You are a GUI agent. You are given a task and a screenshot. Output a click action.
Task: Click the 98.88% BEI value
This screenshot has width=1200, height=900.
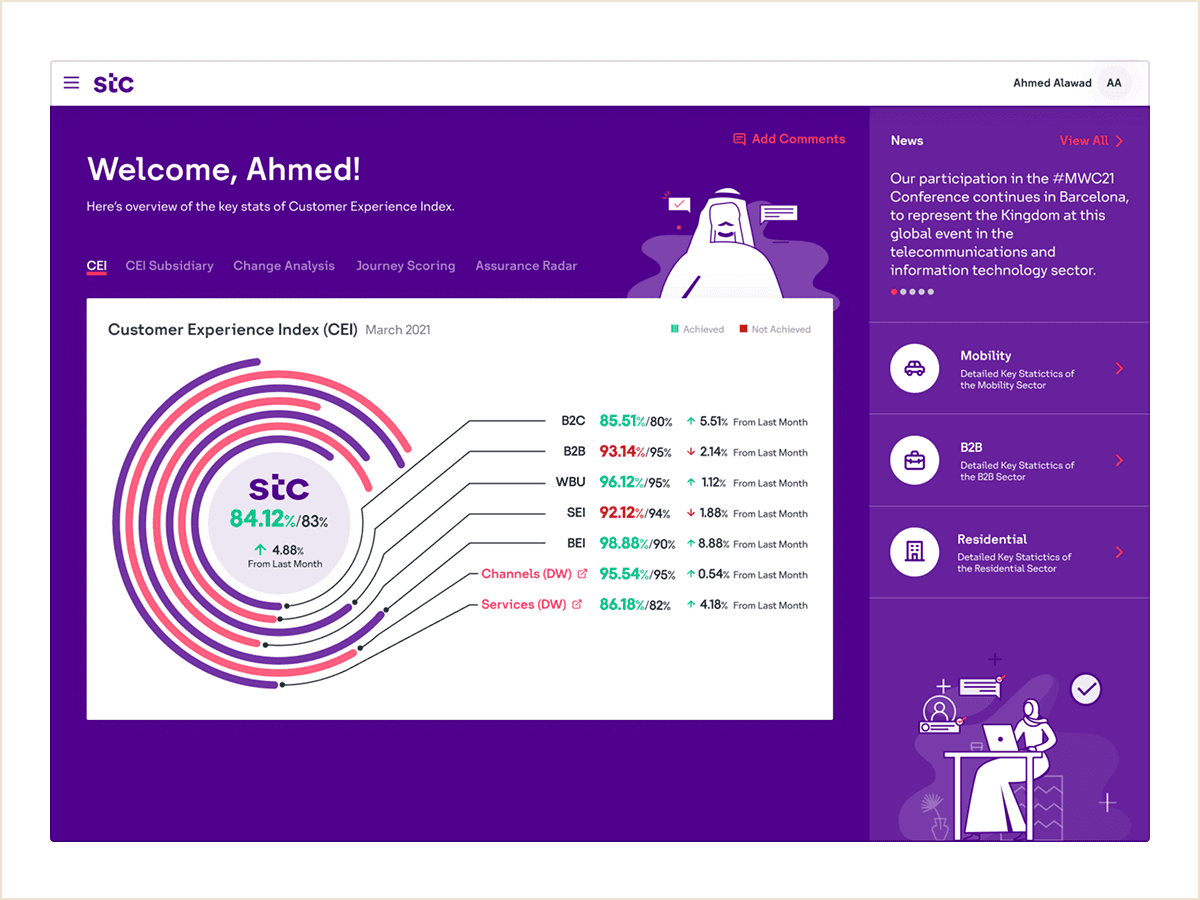pyautogui.click(x=624, y=543)
